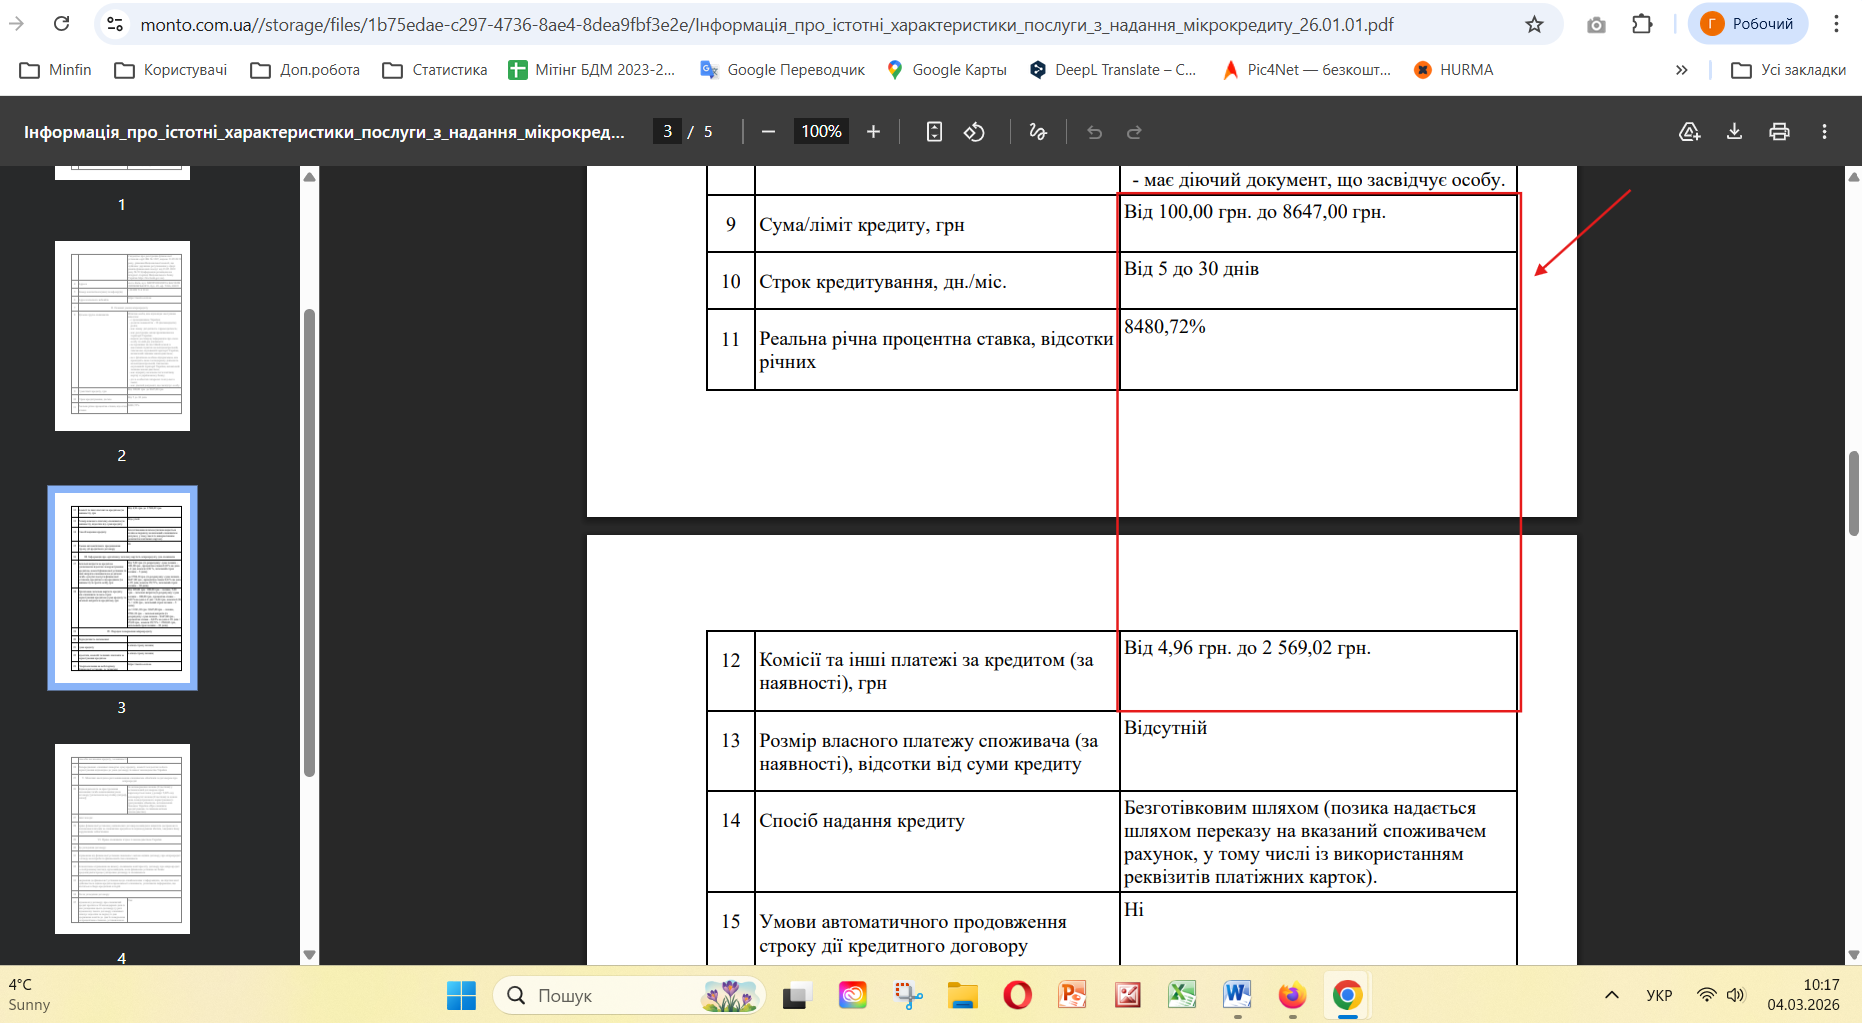Click the 100% zoom level field

pos(821,131)
